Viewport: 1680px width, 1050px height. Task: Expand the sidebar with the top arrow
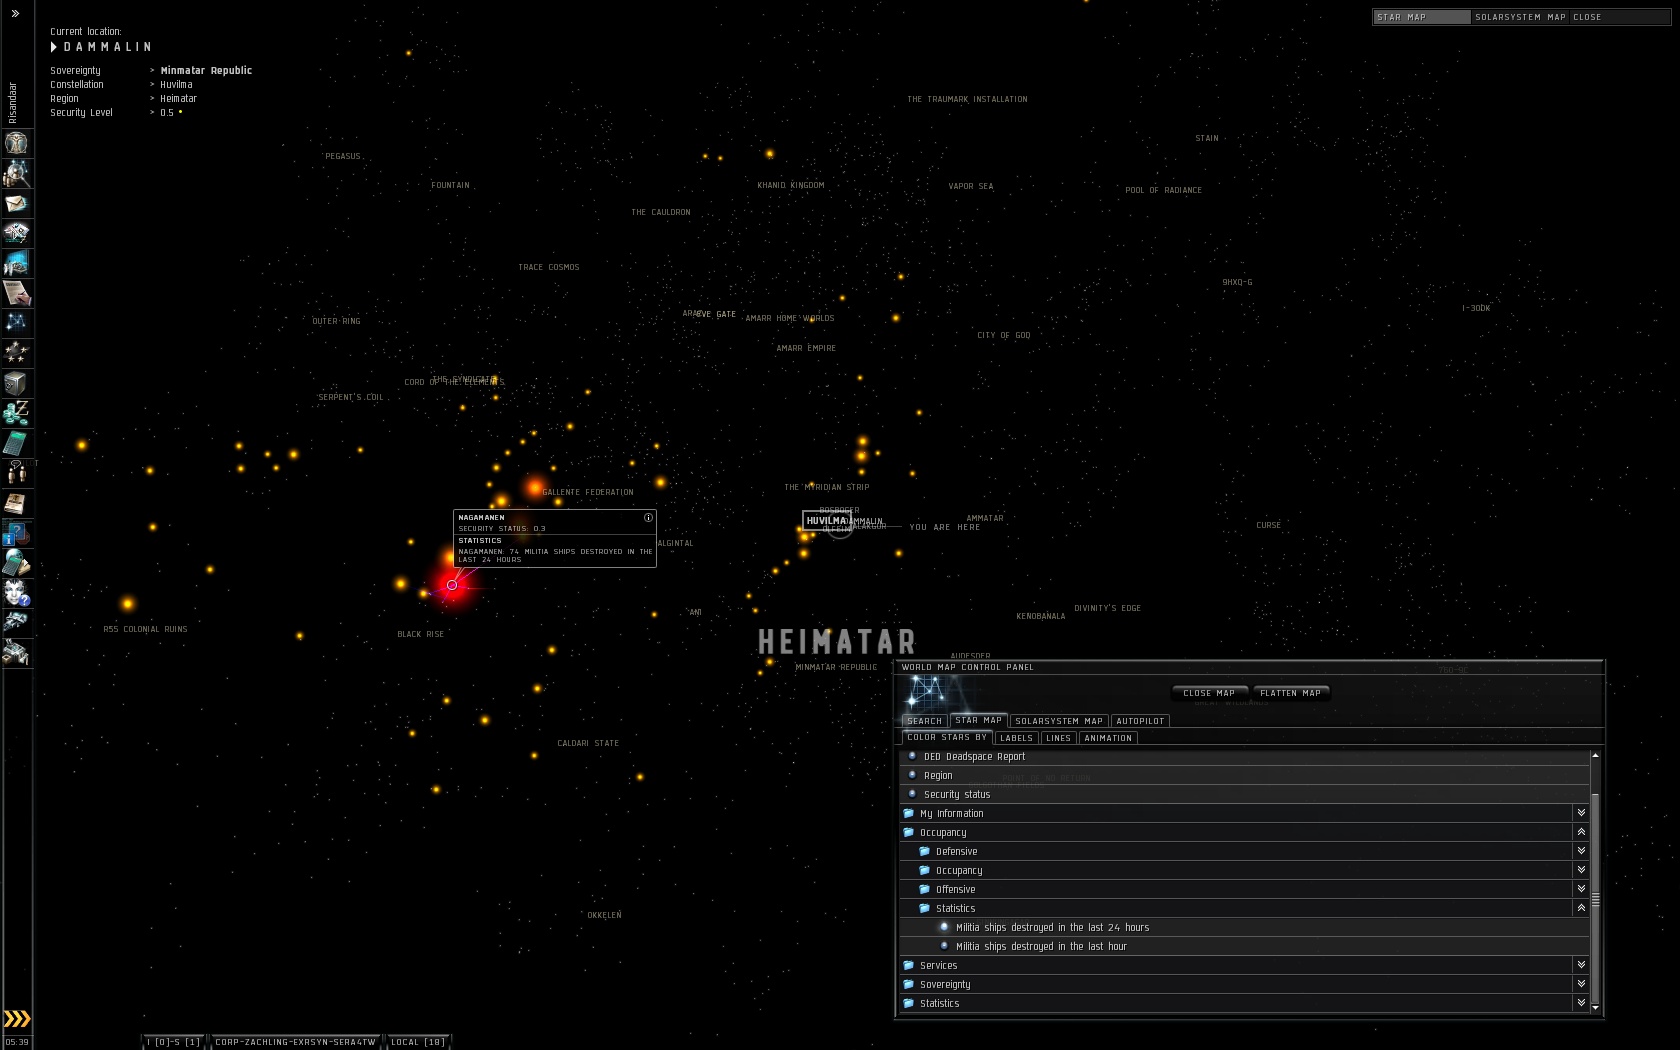tap(15, 14)
